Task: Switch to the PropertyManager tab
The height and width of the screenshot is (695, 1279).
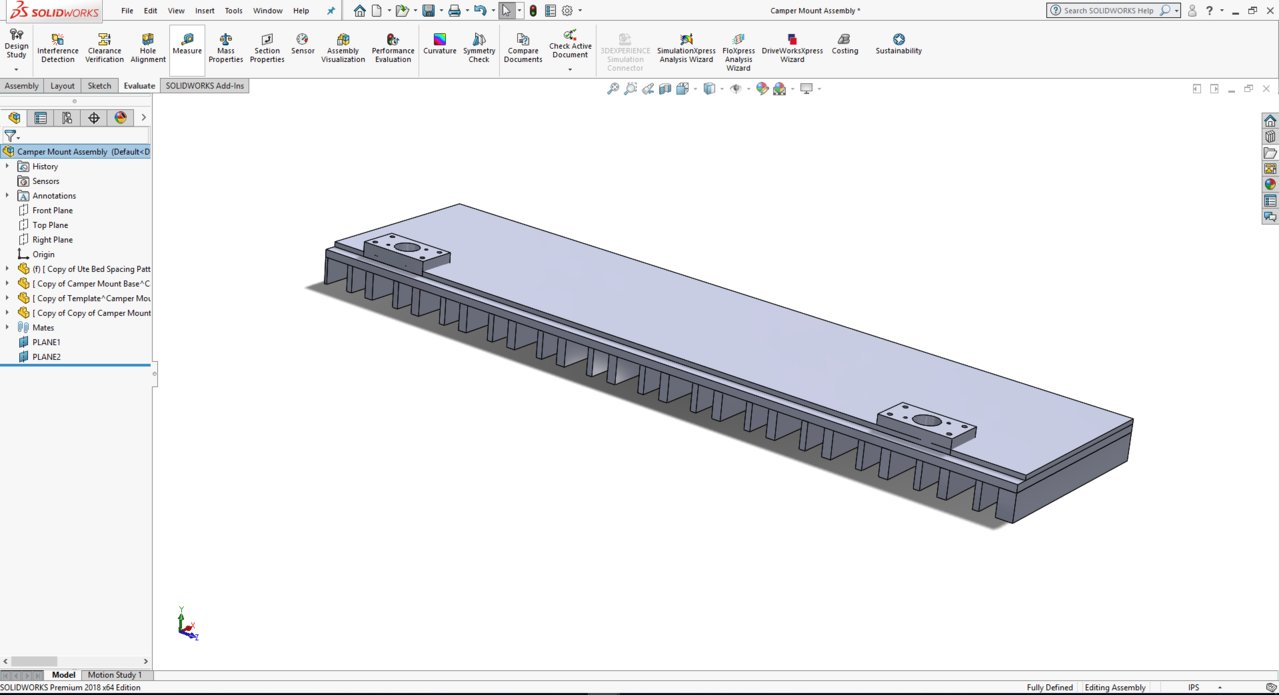Action: 41,118
